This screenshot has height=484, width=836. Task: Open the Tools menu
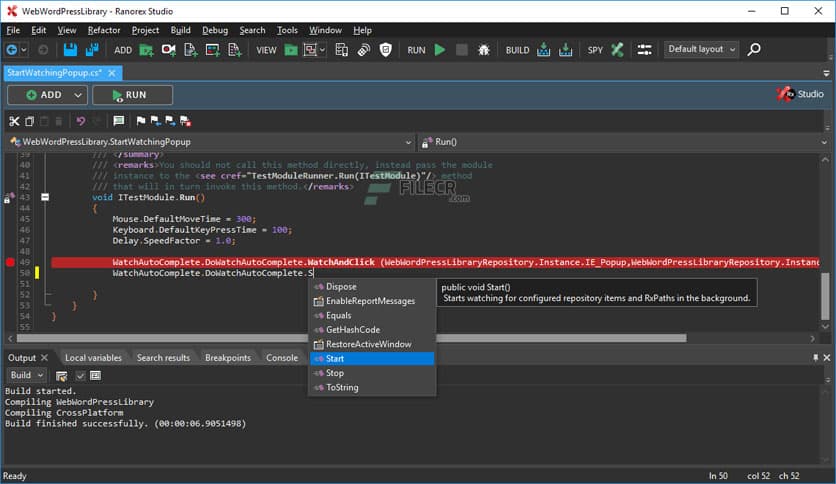point(287,30)
